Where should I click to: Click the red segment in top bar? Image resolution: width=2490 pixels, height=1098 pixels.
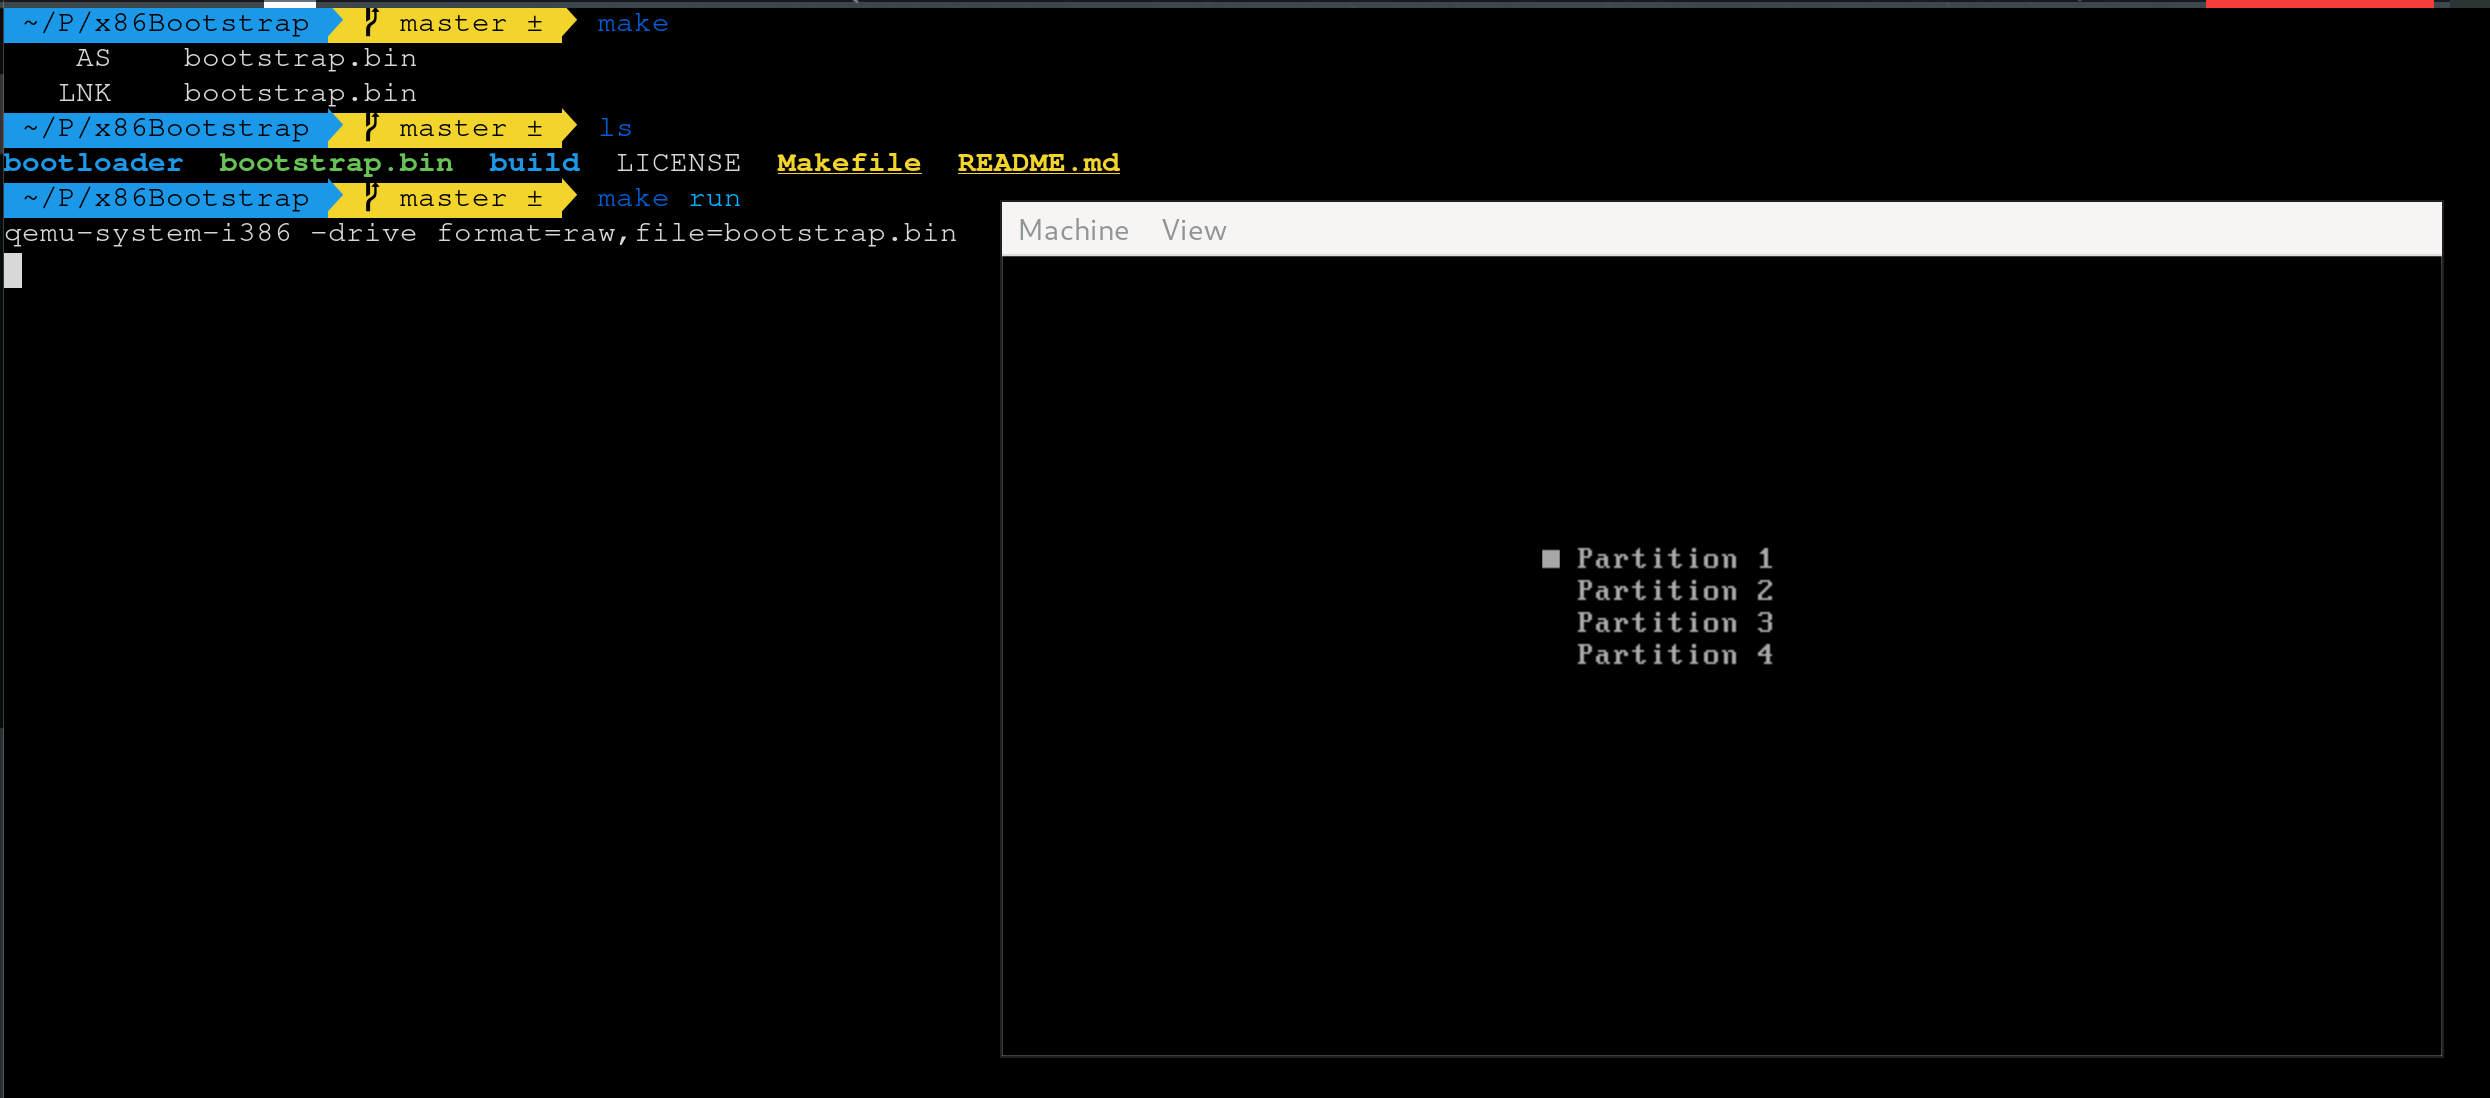click(x=2318, y=4)
